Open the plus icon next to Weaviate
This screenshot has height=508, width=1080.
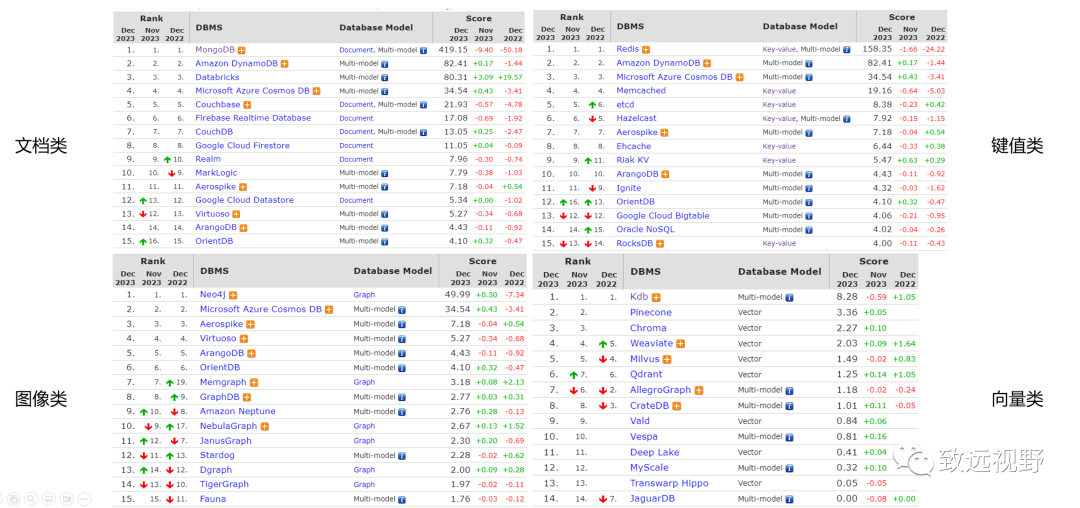click(681, 344)
